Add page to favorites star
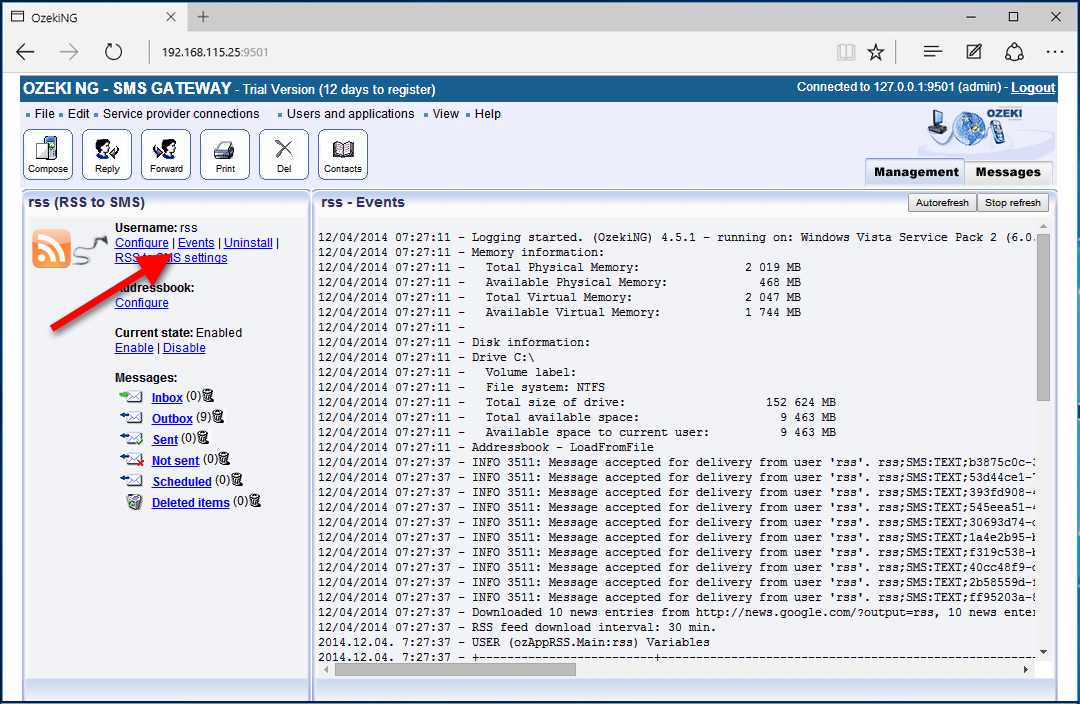The image size is (1080, 704). coord(875,52)
